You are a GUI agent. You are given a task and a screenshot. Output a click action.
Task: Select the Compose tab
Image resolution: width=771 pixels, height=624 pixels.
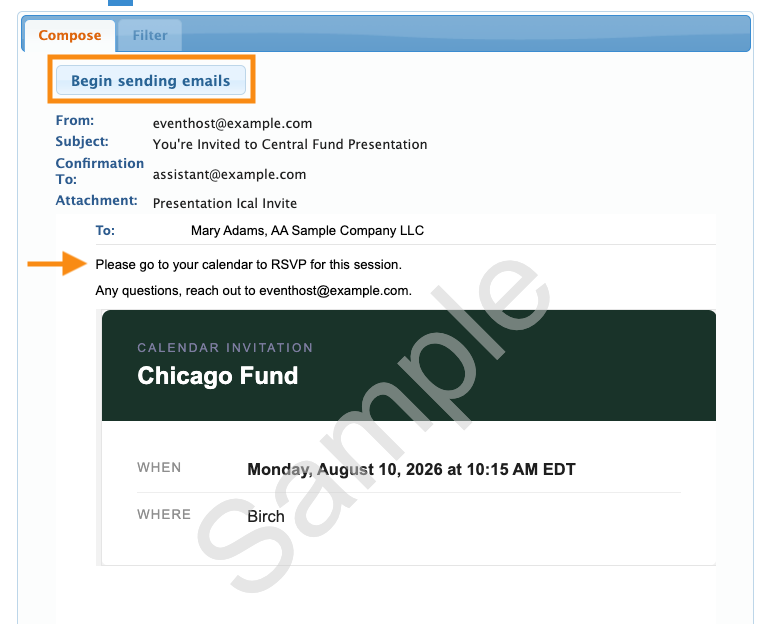coord(70,35)
